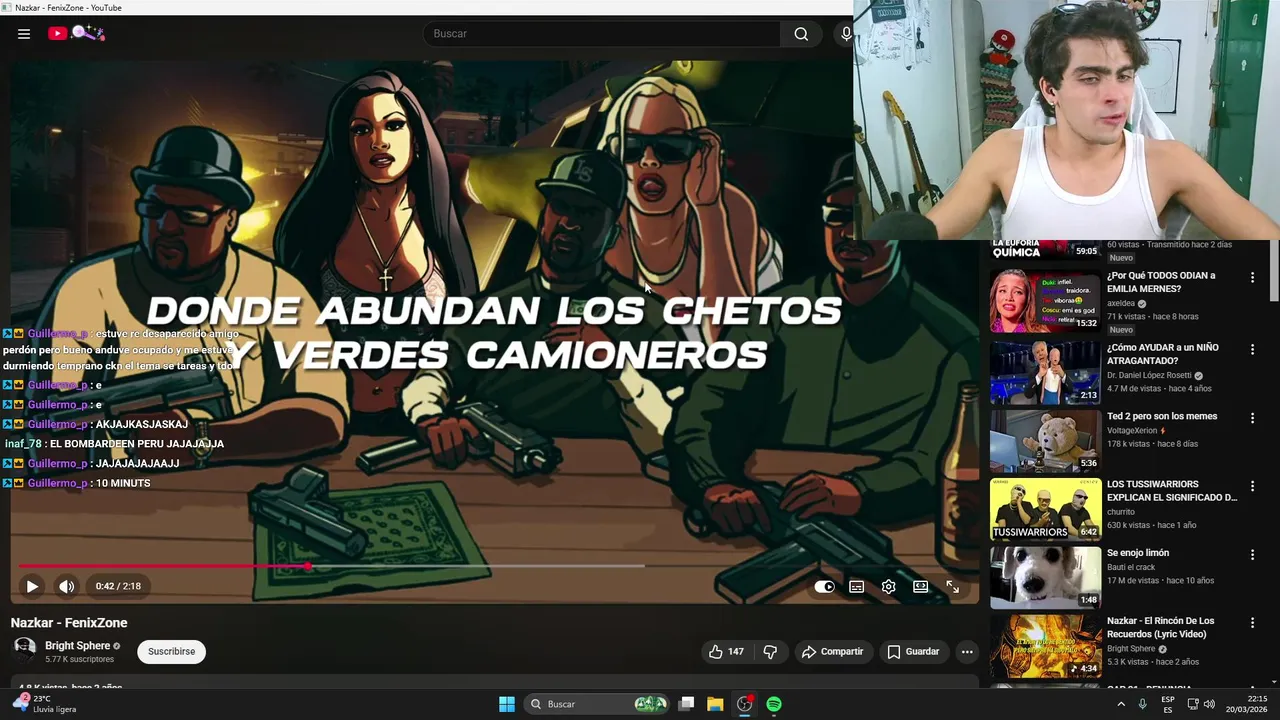The height and width of the screenshot is (720, 1280).
Task: Open the player settings gear
Action: click(889, 587)
